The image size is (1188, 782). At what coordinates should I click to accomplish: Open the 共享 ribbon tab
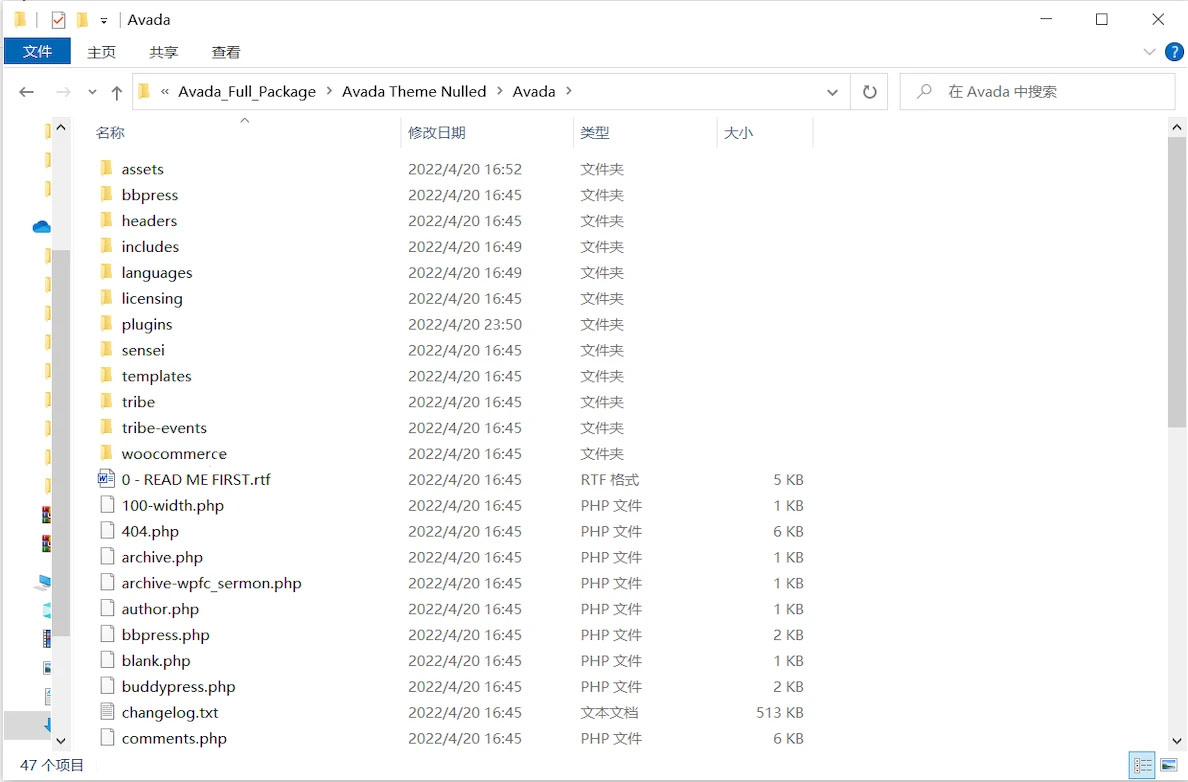(164, 52)
